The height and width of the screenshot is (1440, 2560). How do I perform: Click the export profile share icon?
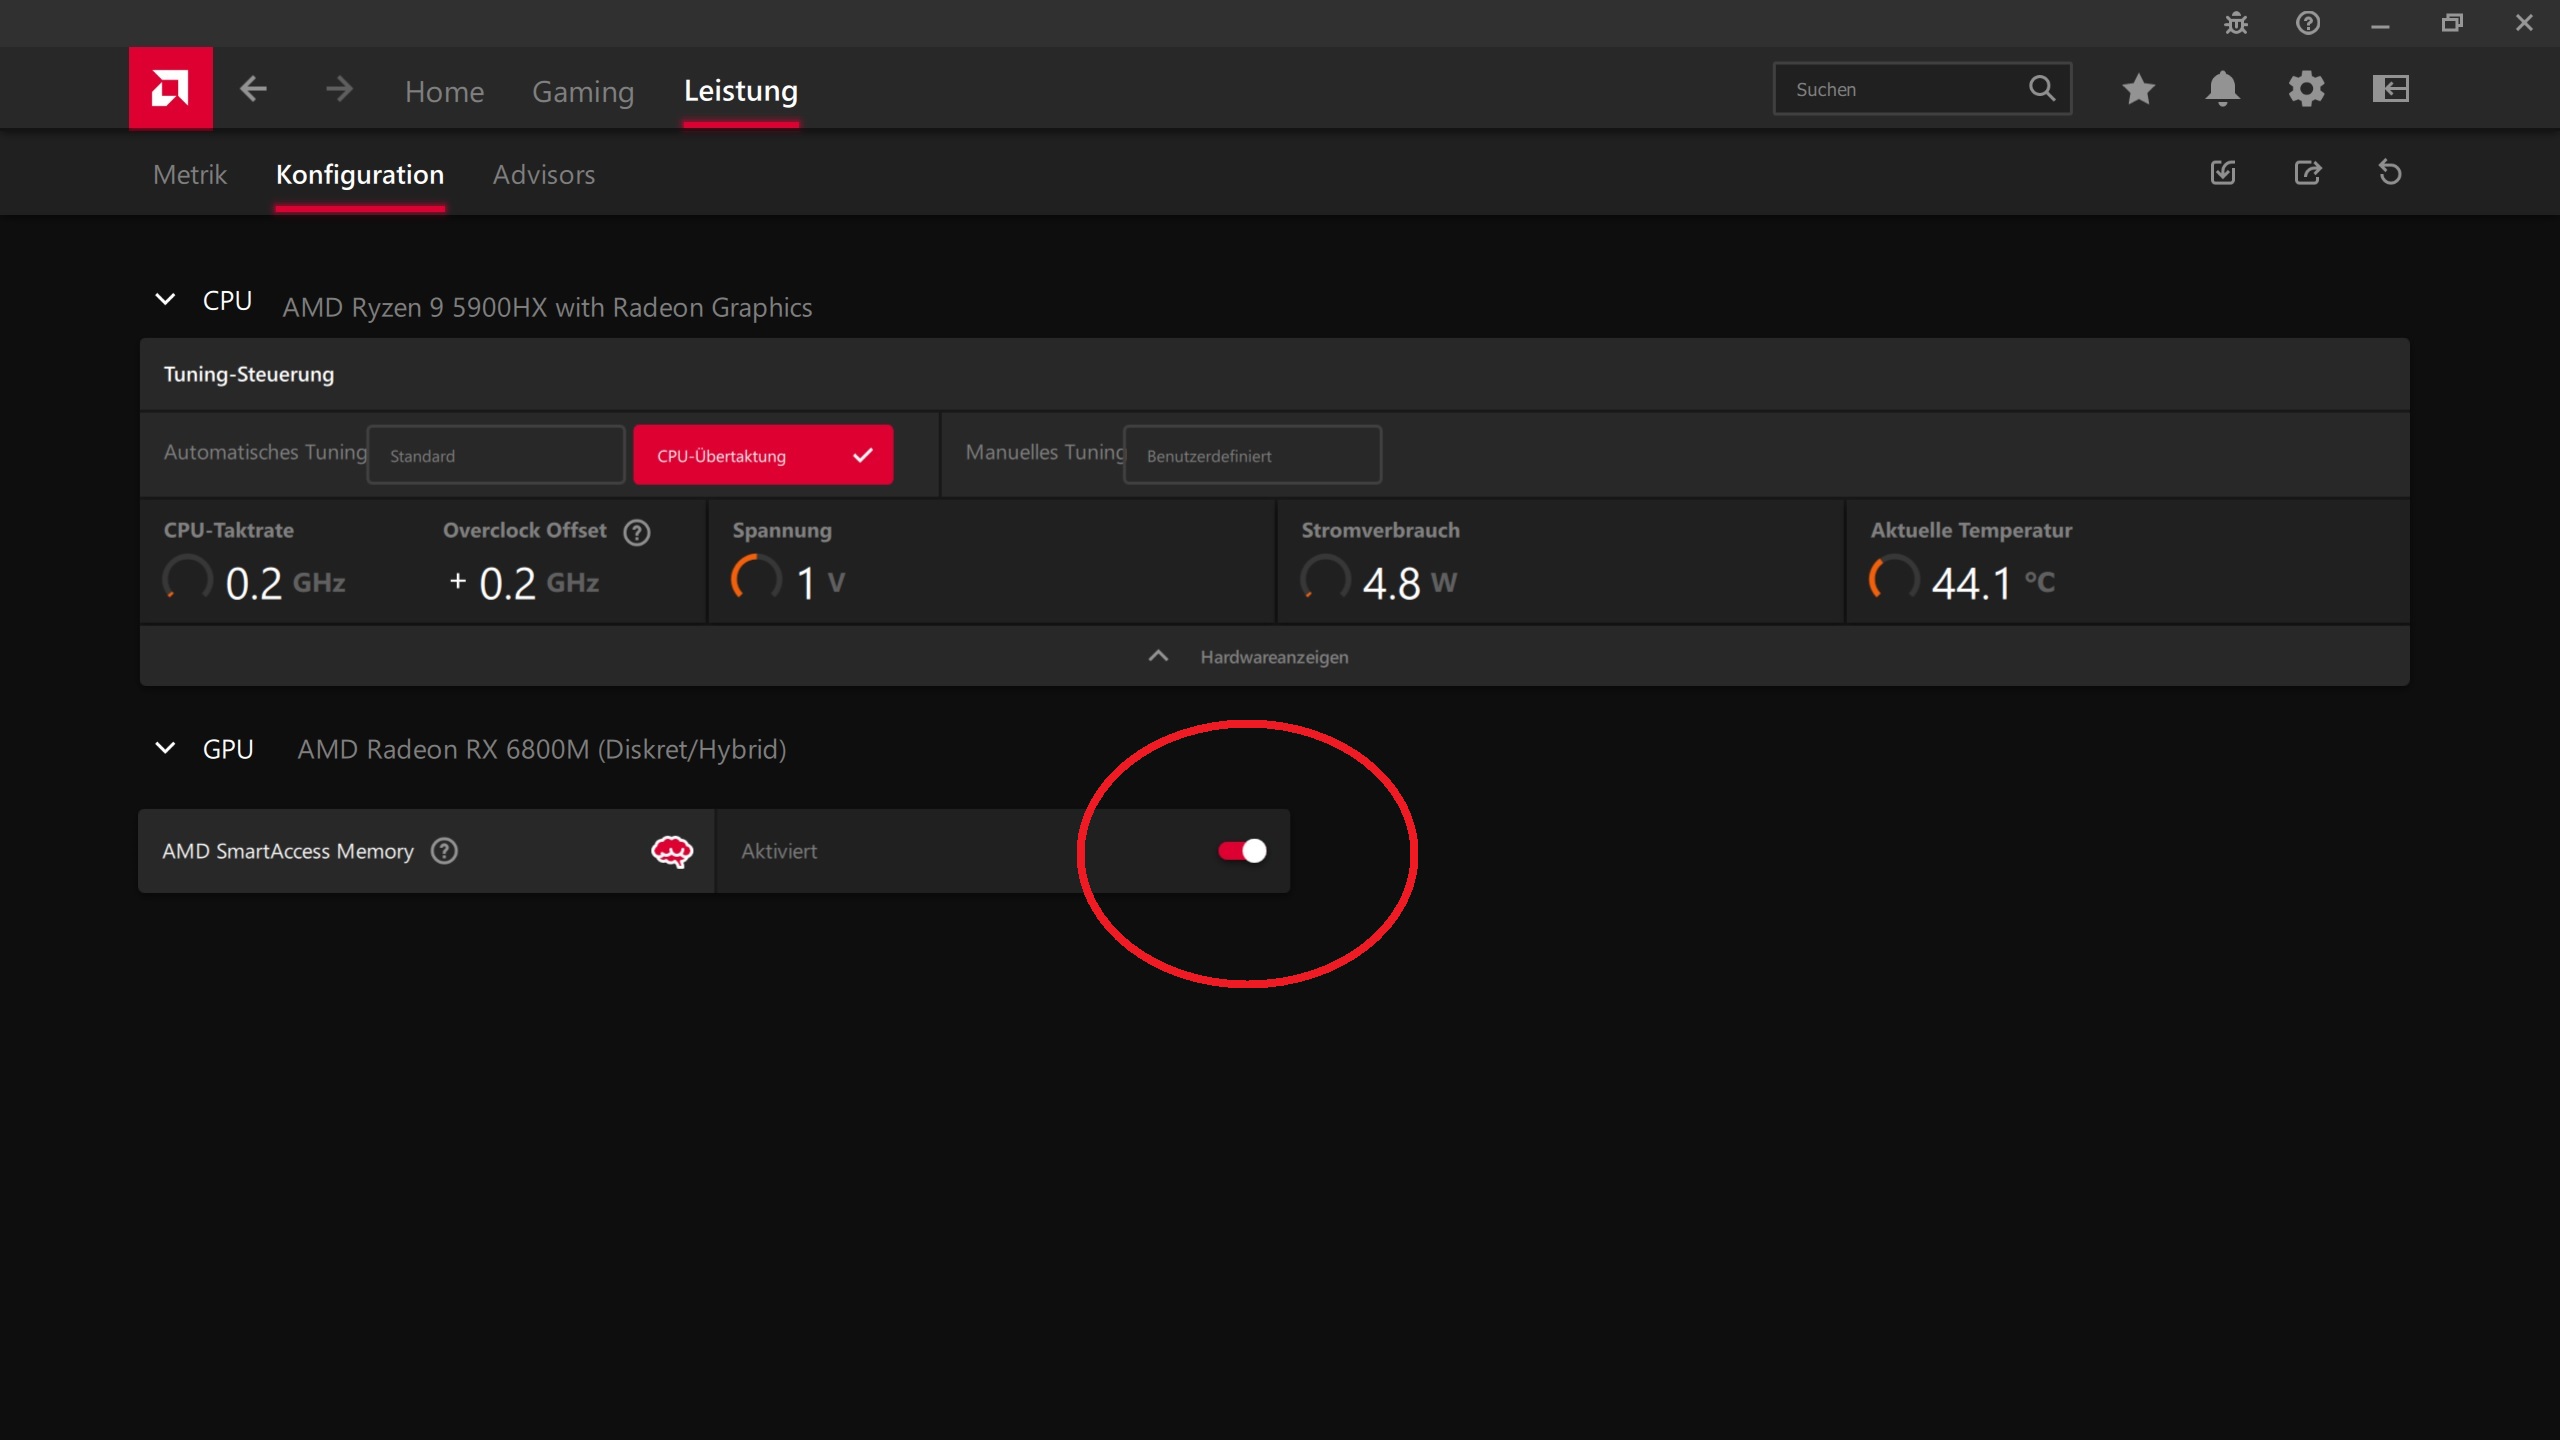point(2307,173)
